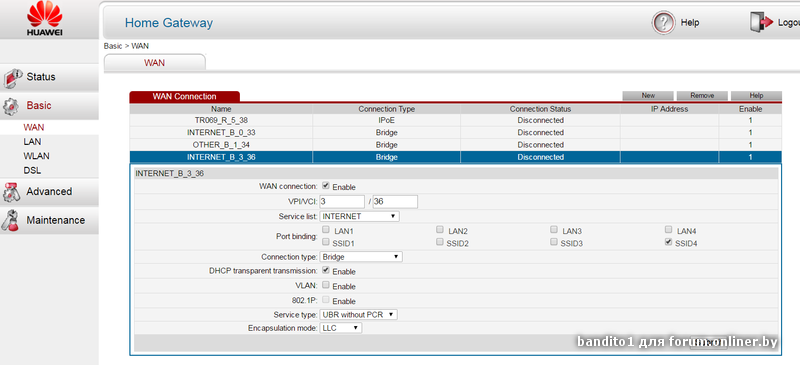Toggle the WAN connection Enable checkbox
The height and width of the screenshot is (365, 800).
pos(326,186)
